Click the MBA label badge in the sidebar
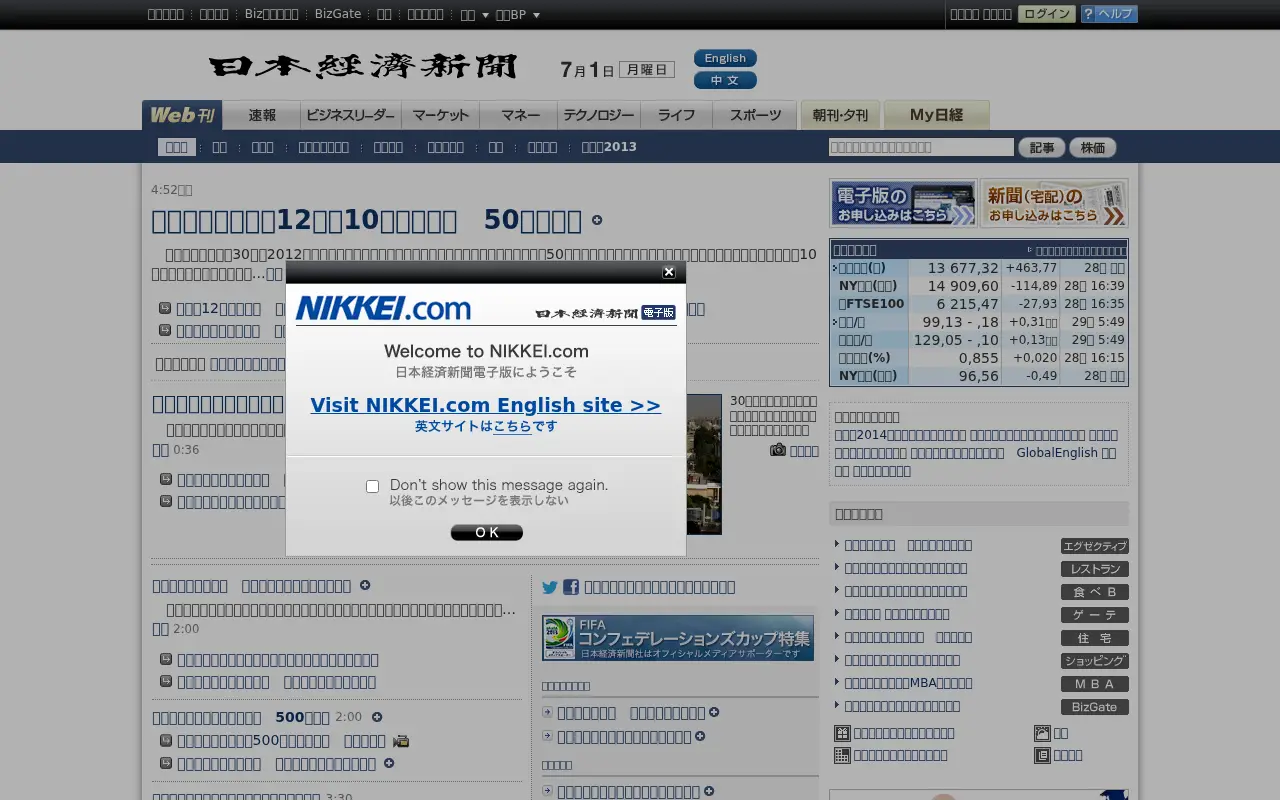This screenshot has width=1280, height=800. coord(1095,684)
